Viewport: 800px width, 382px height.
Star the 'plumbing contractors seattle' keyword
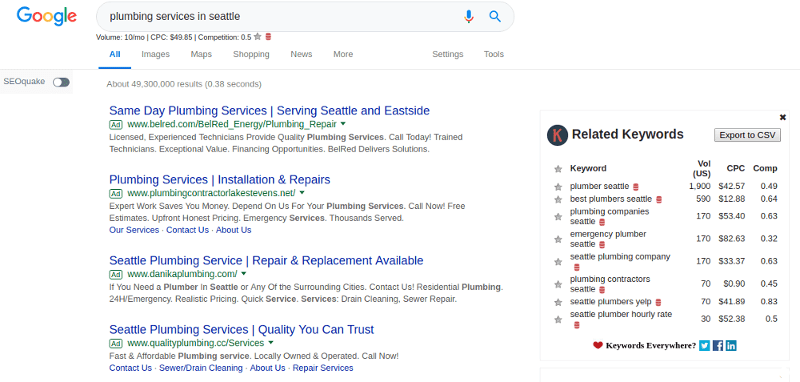[x=558, y=284]
